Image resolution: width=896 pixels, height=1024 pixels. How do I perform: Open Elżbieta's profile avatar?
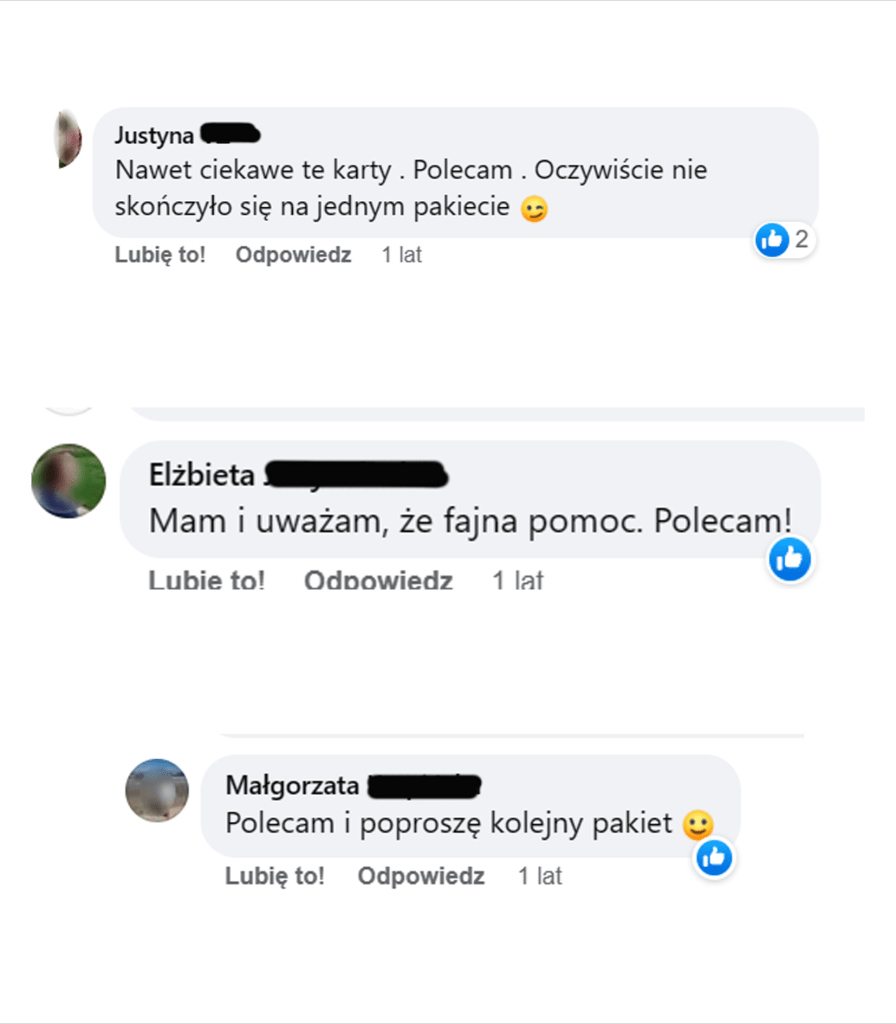(69, 481)
